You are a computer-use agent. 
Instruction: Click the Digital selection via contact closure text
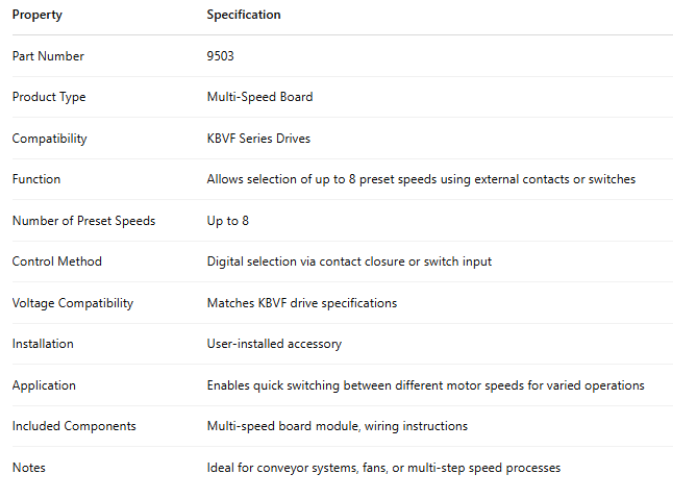349,261
